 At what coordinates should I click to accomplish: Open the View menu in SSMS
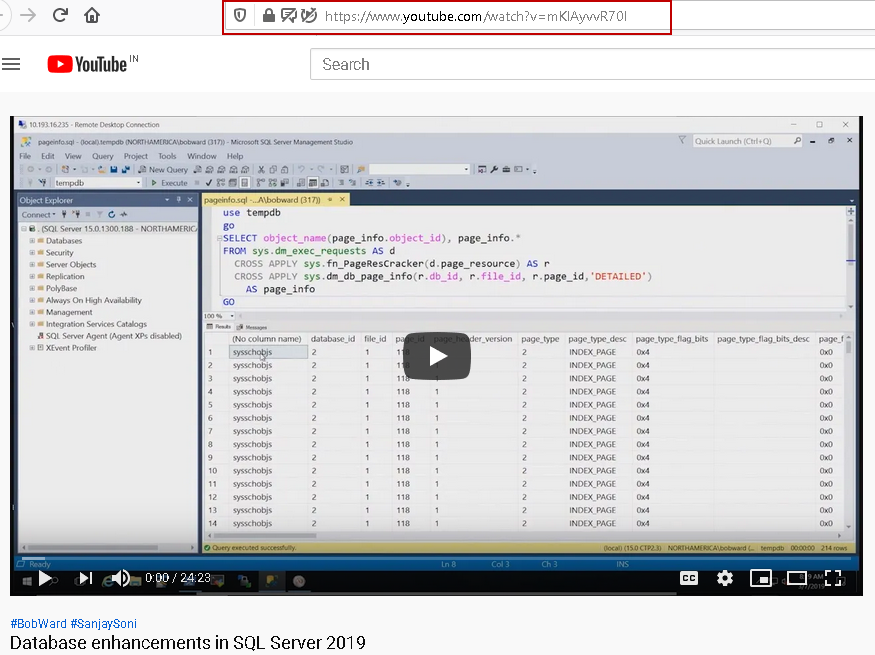(73, 156)
